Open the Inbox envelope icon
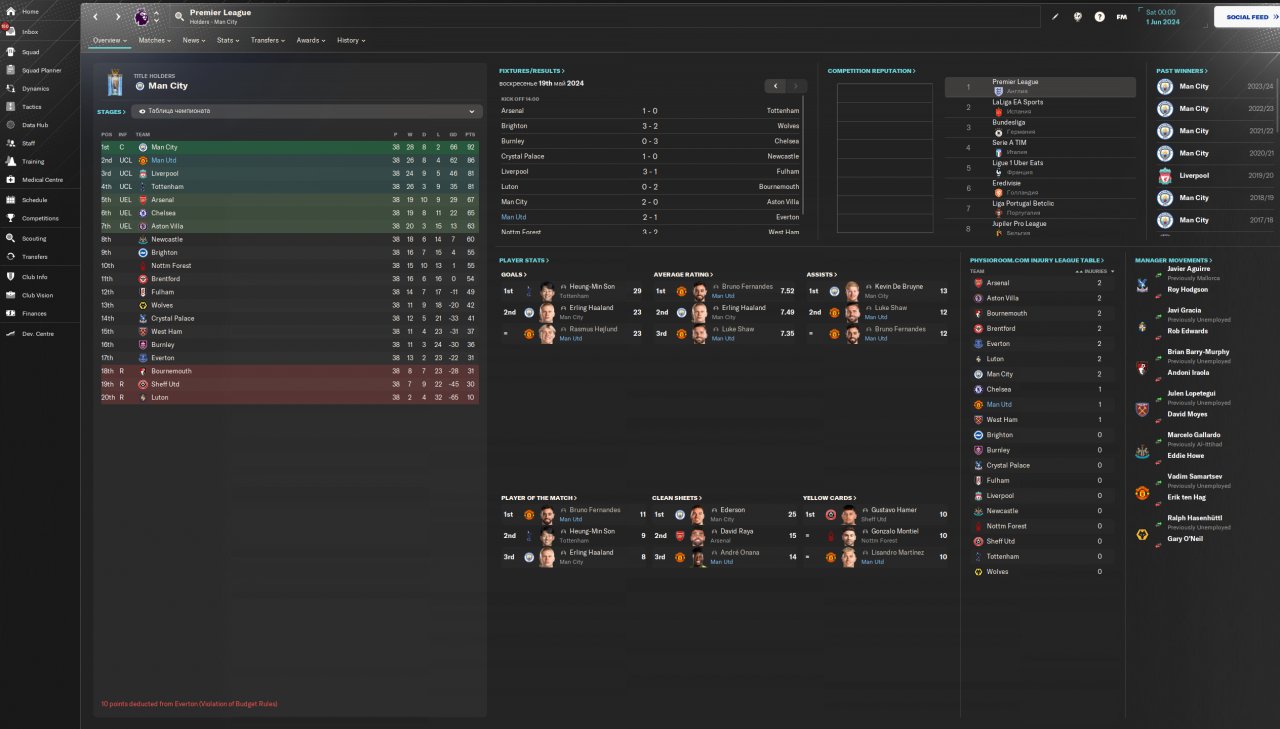 10,32
